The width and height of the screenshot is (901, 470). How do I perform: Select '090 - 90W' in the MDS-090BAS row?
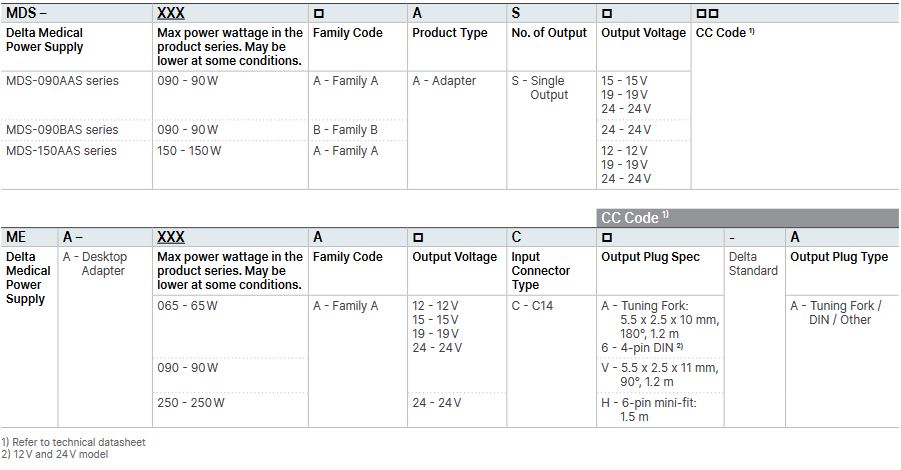[x=187, y=130]
